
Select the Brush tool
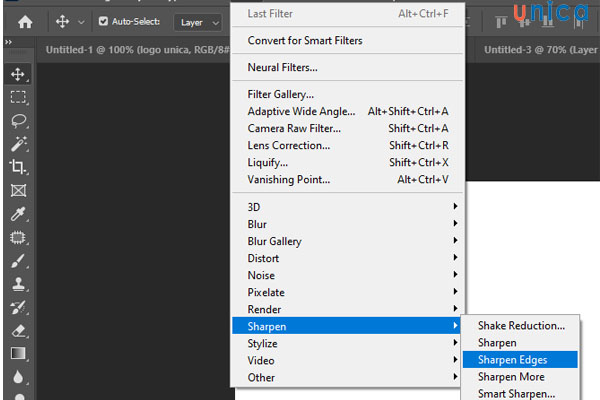(x=18, y=260)
